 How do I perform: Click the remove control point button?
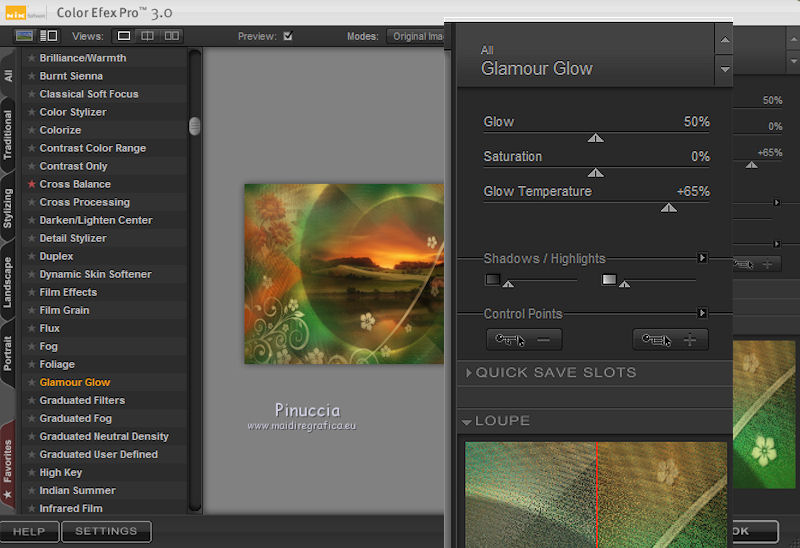click(x=524, y=340)
